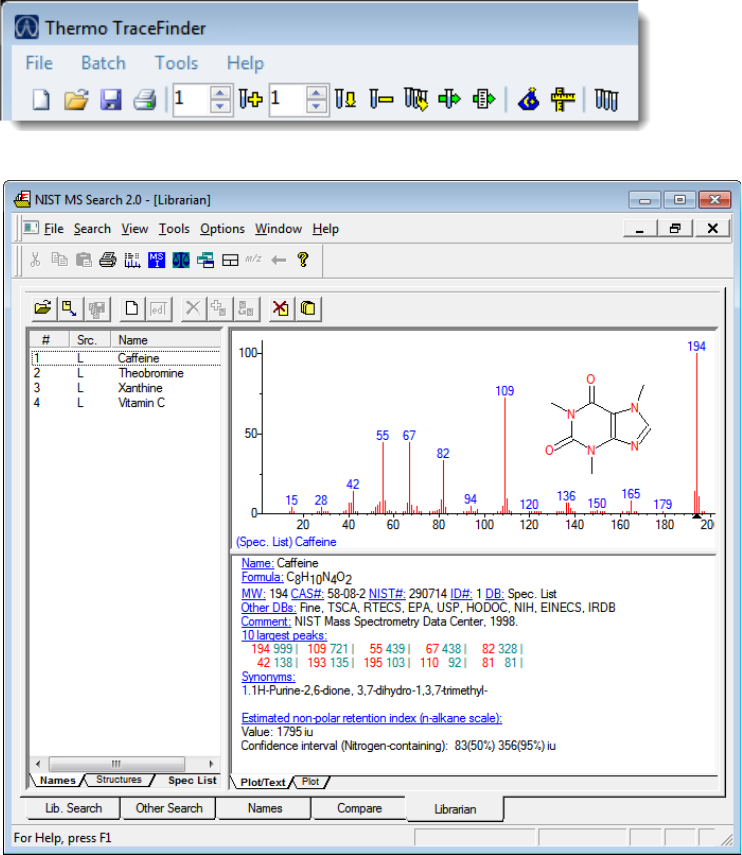
Task: Click the Formula: link
Action: tap(262, 577)
